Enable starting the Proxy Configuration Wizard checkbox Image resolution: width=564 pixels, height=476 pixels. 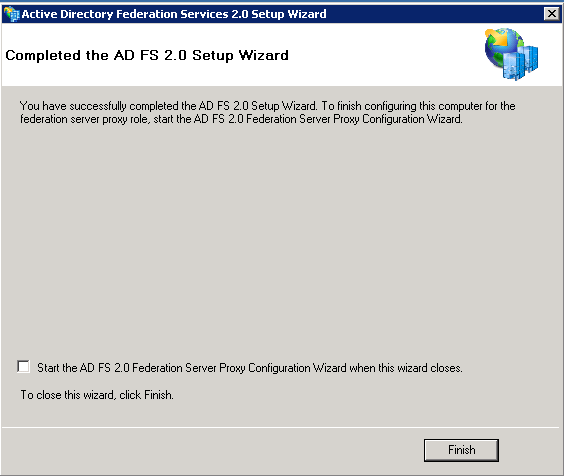pyautogui.click(x=24, y=367)
